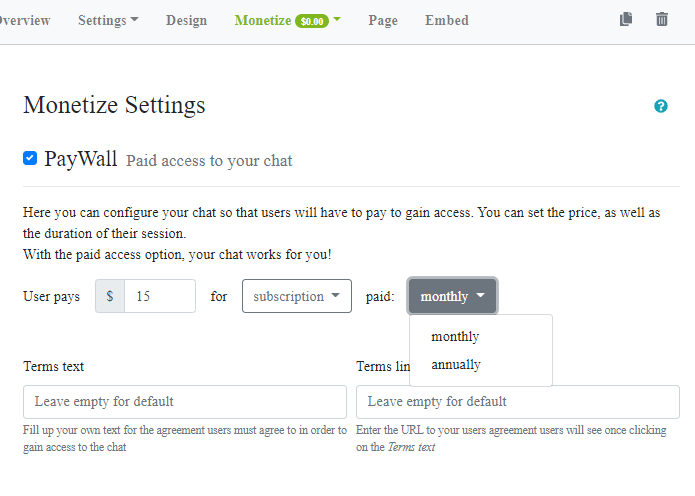This screenshot has height=496, width=695.
Task: Focus the Terms link URL field
Action: [x=517, y=402]
